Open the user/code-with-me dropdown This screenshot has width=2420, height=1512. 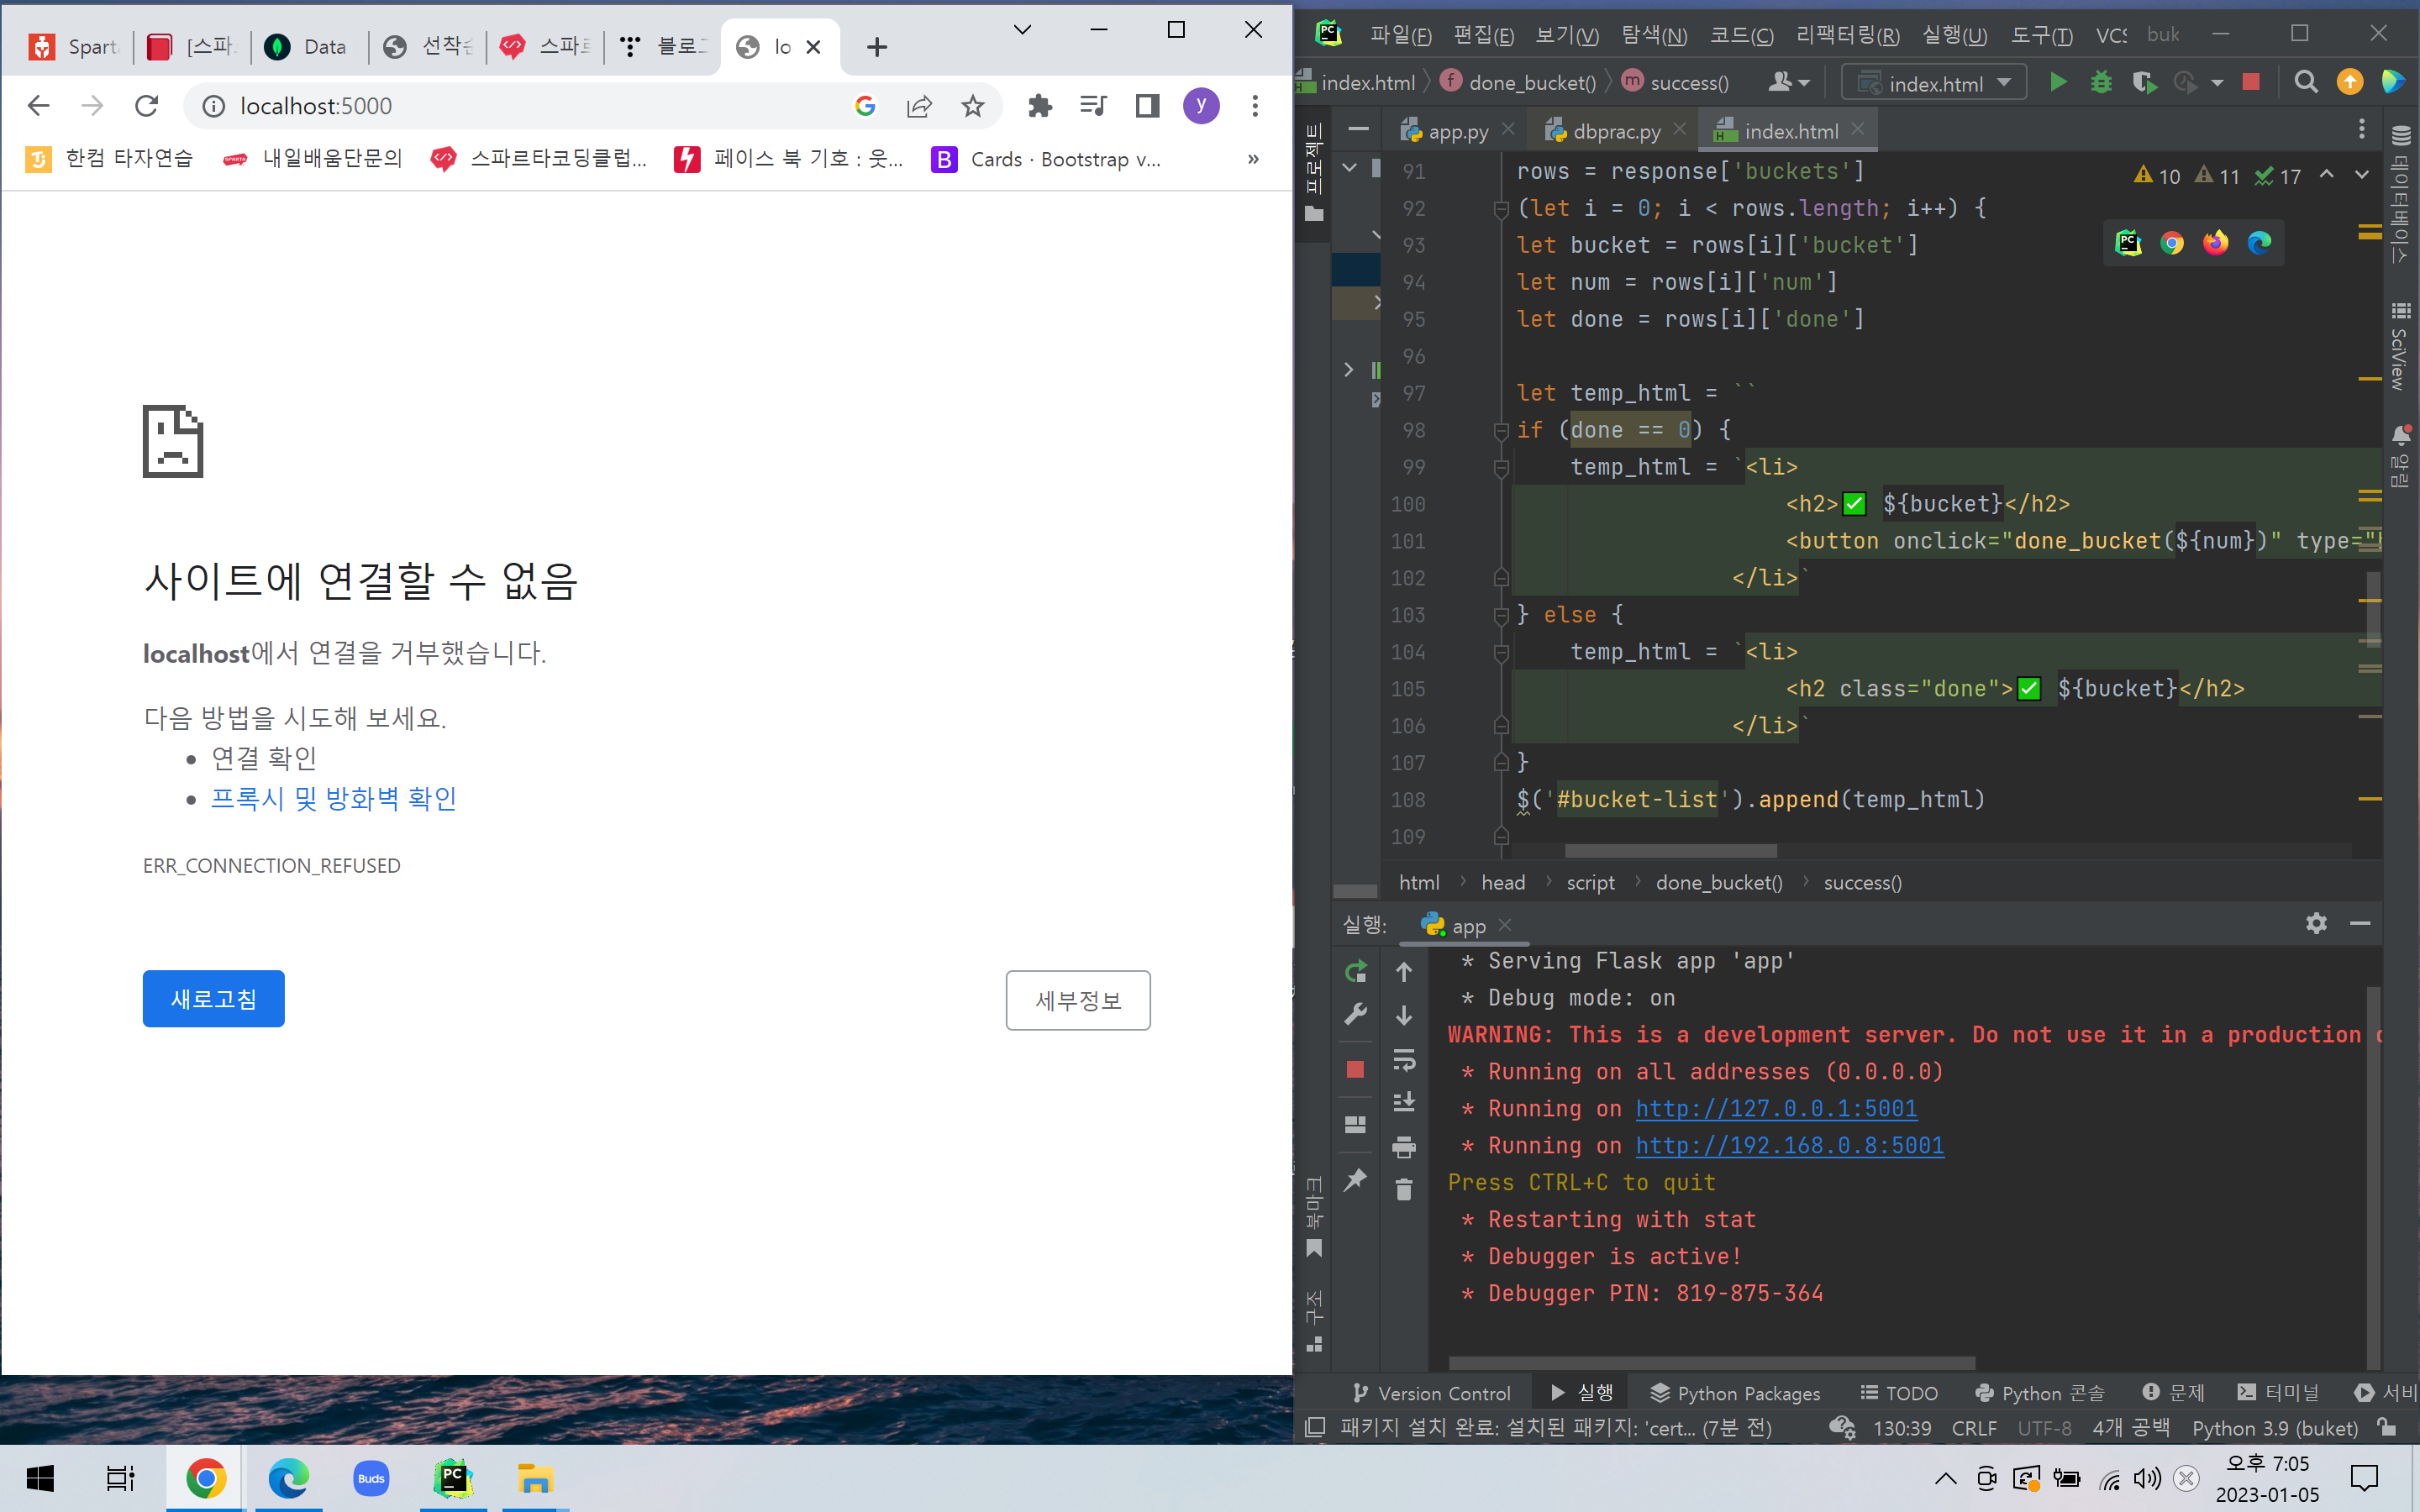click(1789, 82)
